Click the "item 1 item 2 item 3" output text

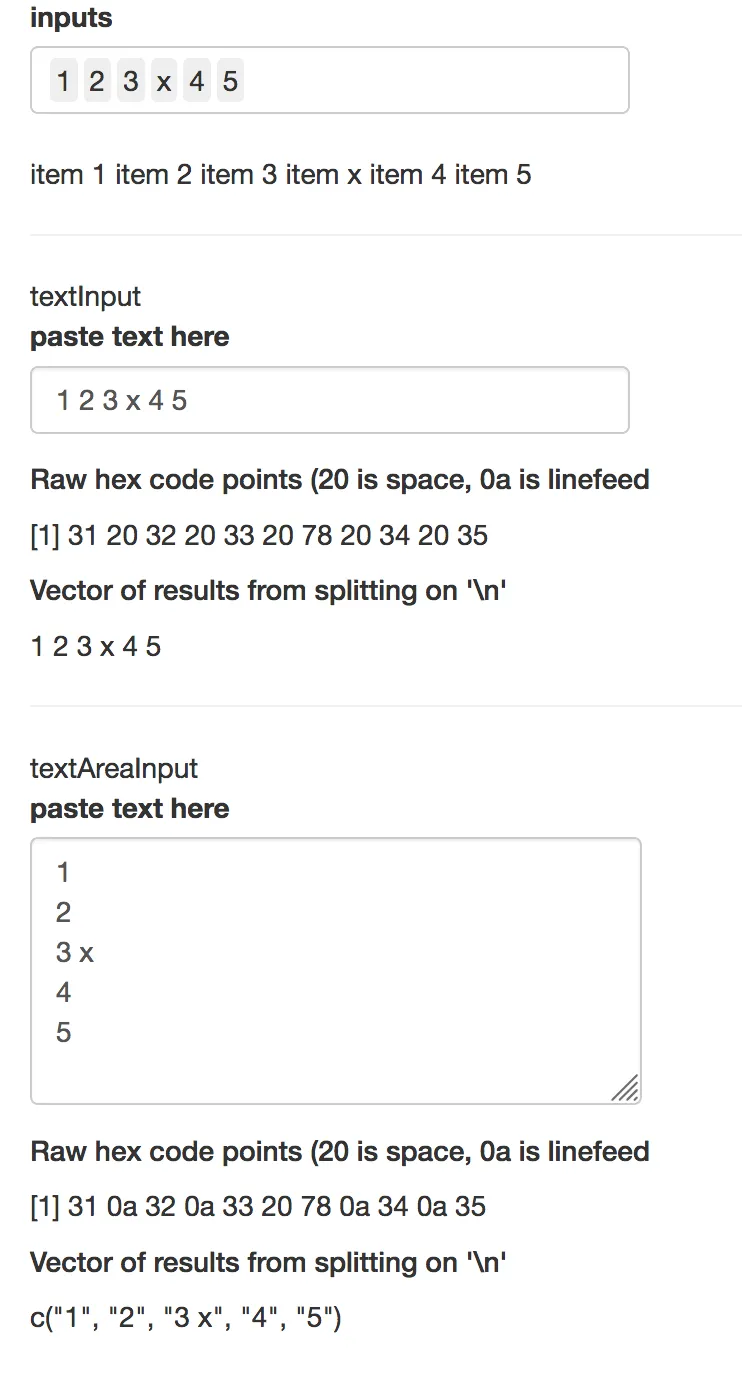(281, 175)
